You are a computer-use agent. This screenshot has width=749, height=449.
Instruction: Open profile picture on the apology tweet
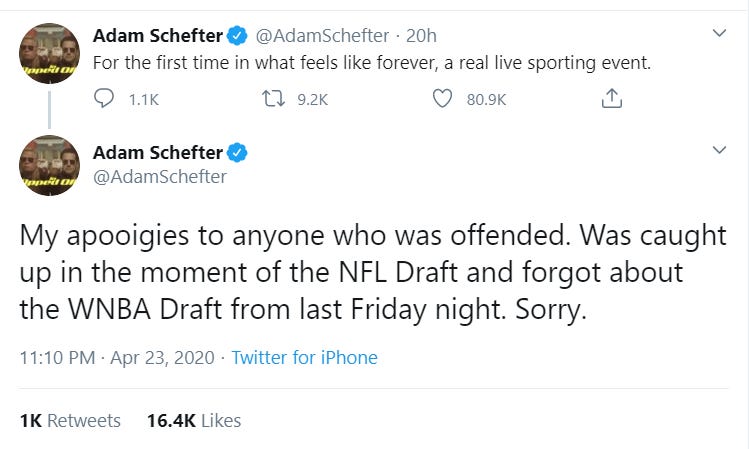coord(49,166)
